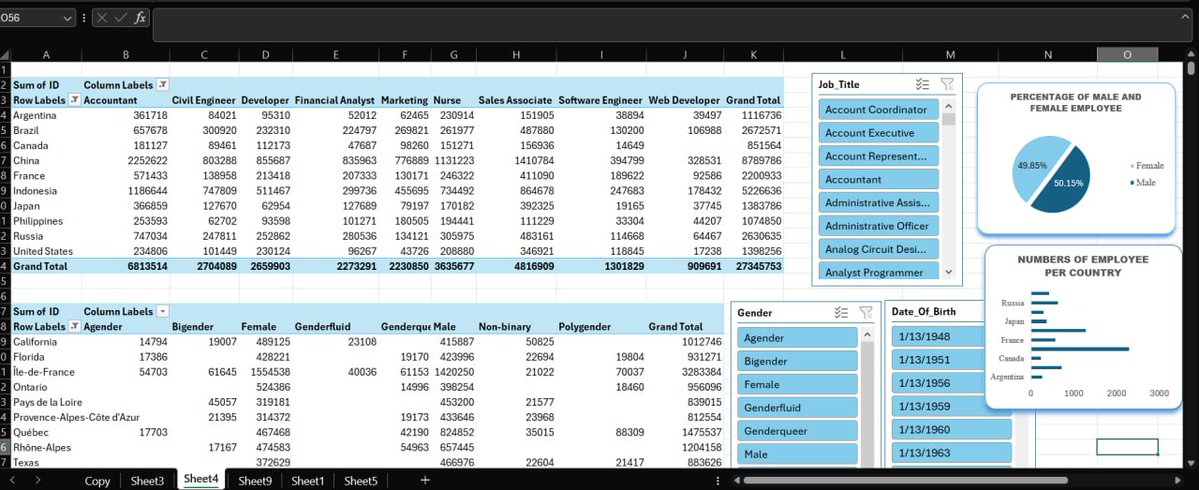Toggle Female in Gender slicer
This screenshot has width=1199, height=490.
(x=798, y=385)
